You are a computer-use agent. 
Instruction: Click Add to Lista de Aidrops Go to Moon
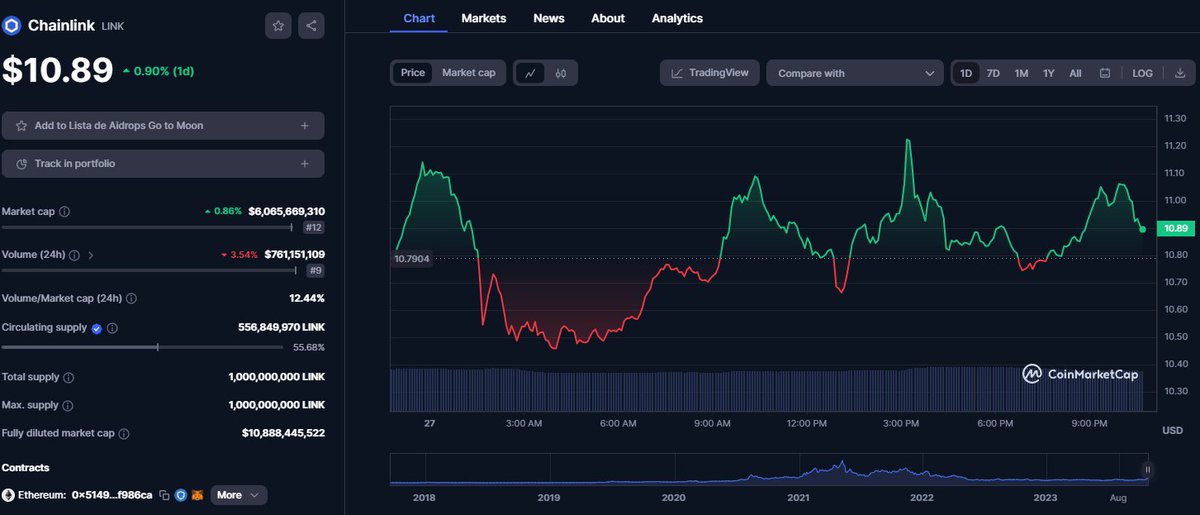(163, 126)
